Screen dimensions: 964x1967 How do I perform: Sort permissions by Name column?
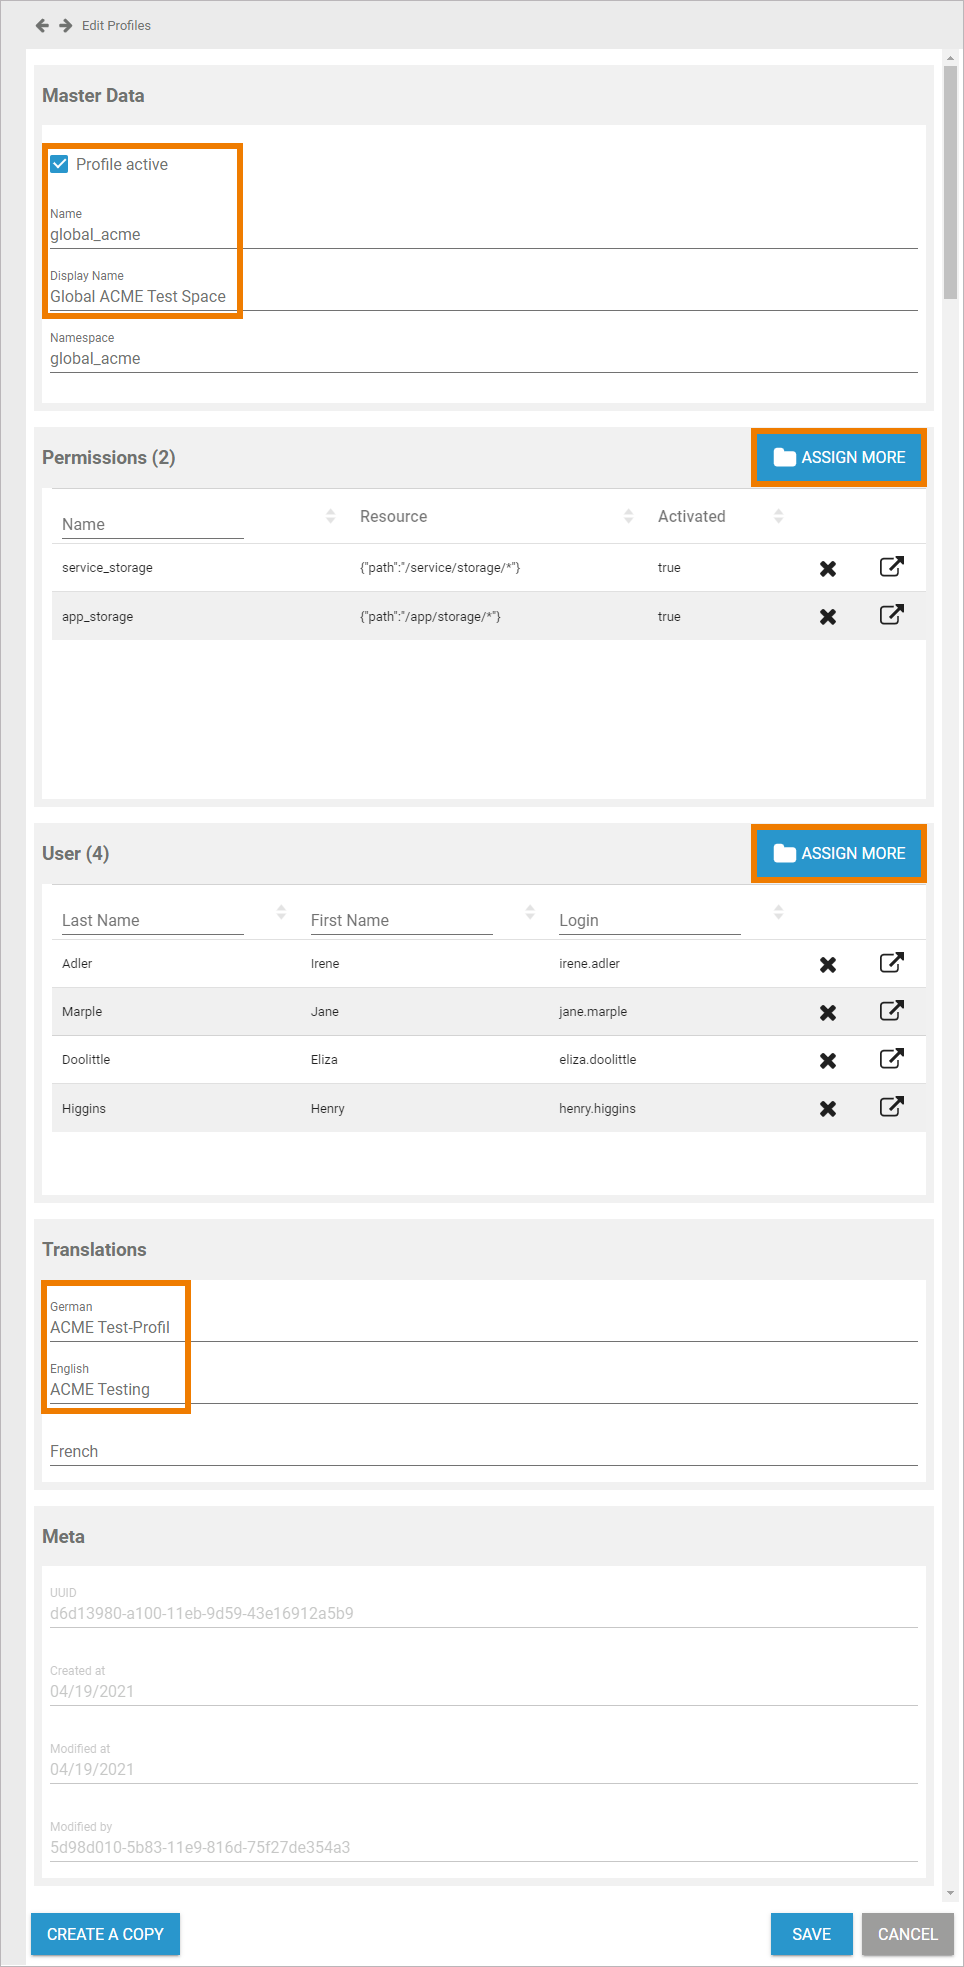tap(330, 516)
